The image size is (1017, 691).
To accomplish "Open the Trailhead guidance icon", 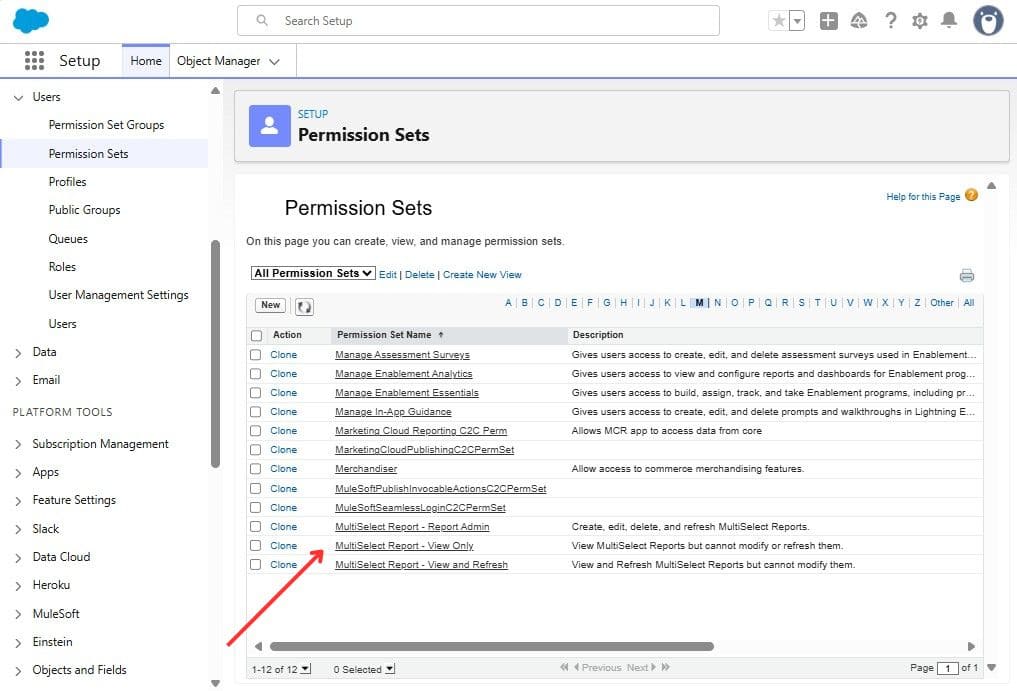I will point(859,20).
